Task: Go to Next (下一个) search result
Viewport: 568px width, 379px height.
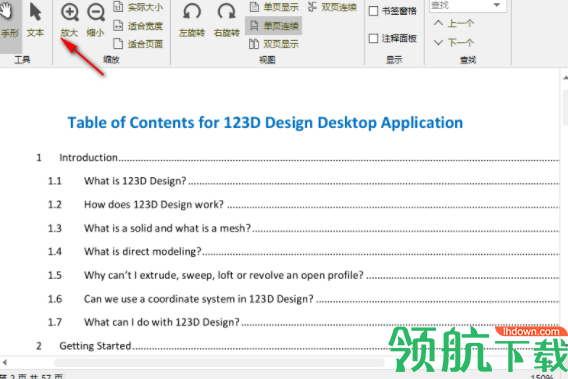Action: [x=454, y=43]
